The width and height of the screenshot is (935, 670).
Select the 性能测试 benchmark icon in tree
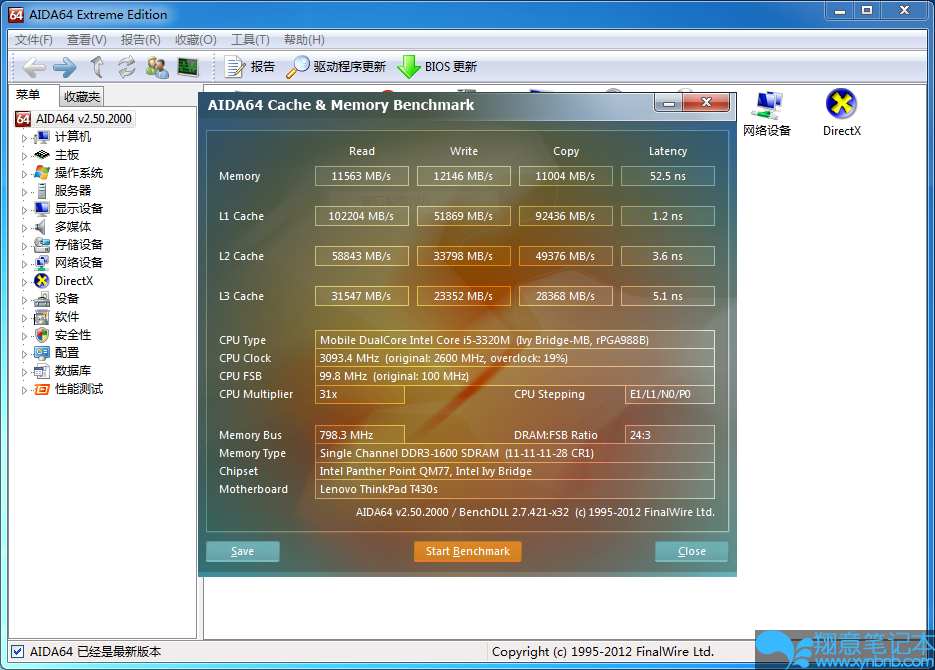(42, 389)
